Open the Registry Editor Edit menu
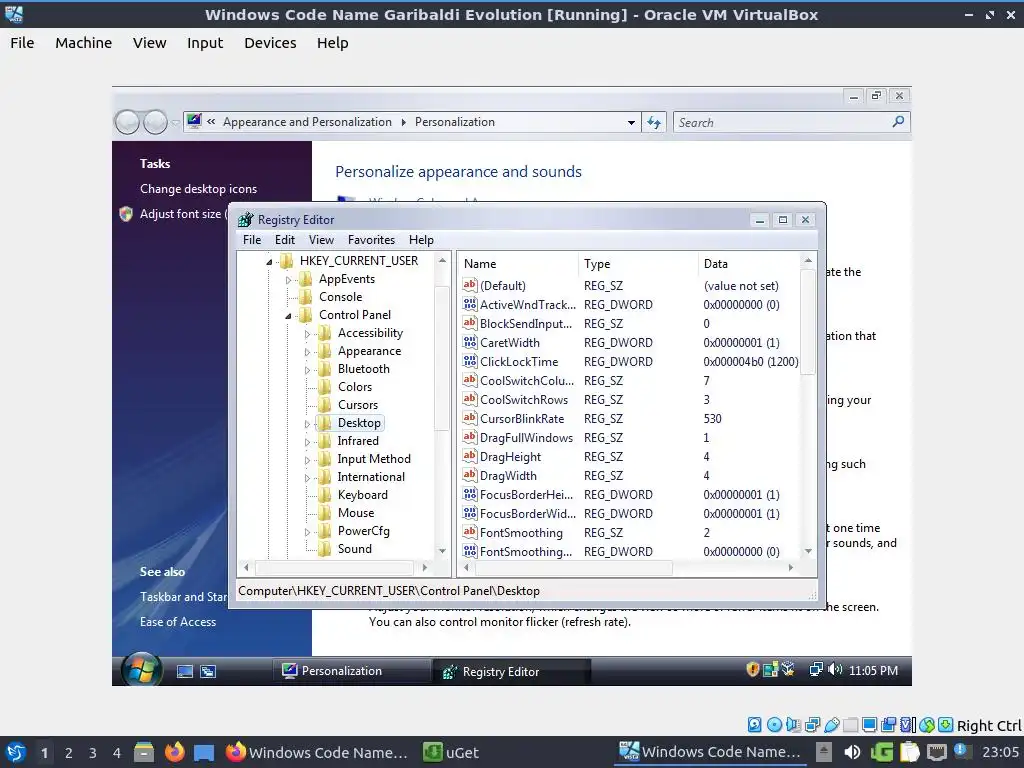Screen dimensions: 1024x768 coord(285,240)
